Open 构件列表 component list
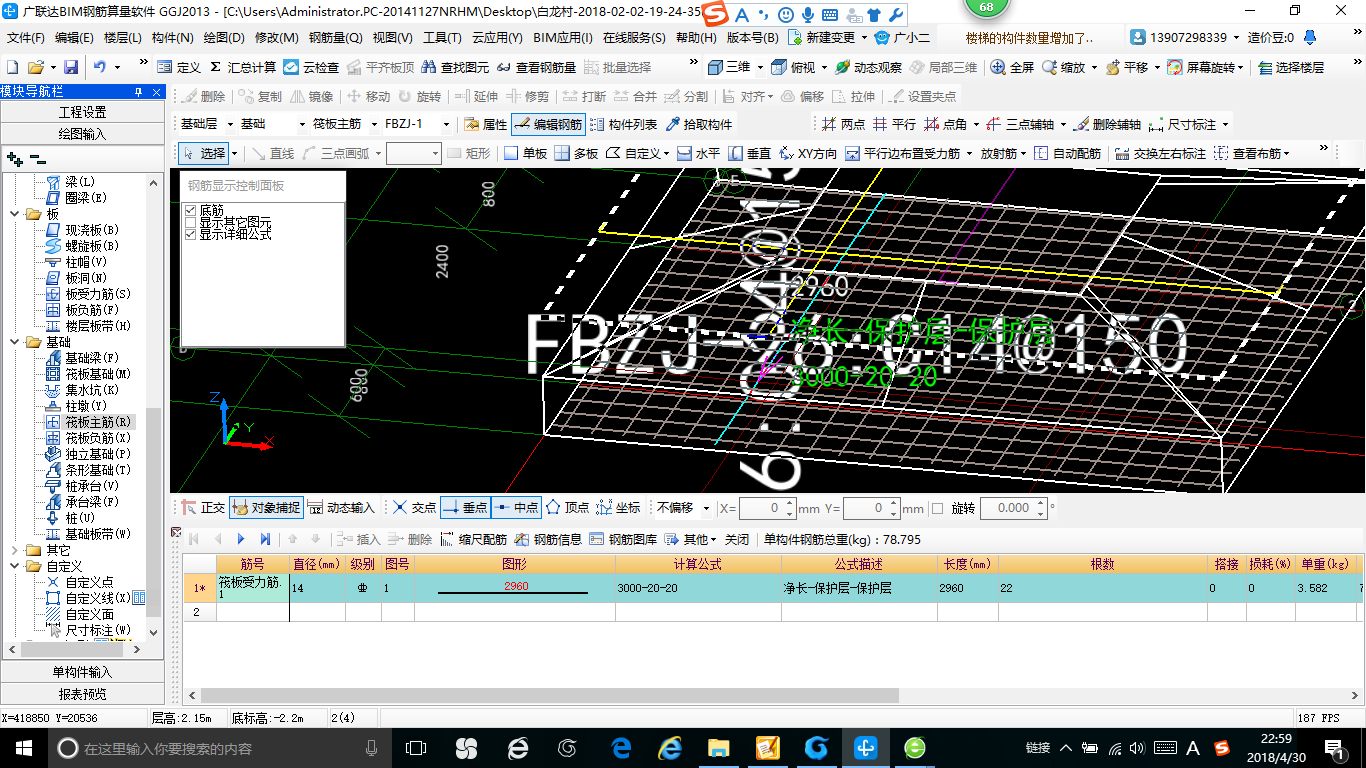Viewport: 1366px width, 768px height. (624, 125)
